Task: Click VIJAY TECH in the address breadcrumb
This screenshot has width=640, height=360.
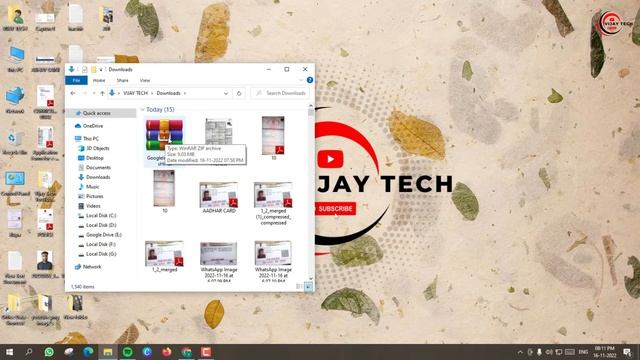Action: pyautogui.click(x=135, y=93)
